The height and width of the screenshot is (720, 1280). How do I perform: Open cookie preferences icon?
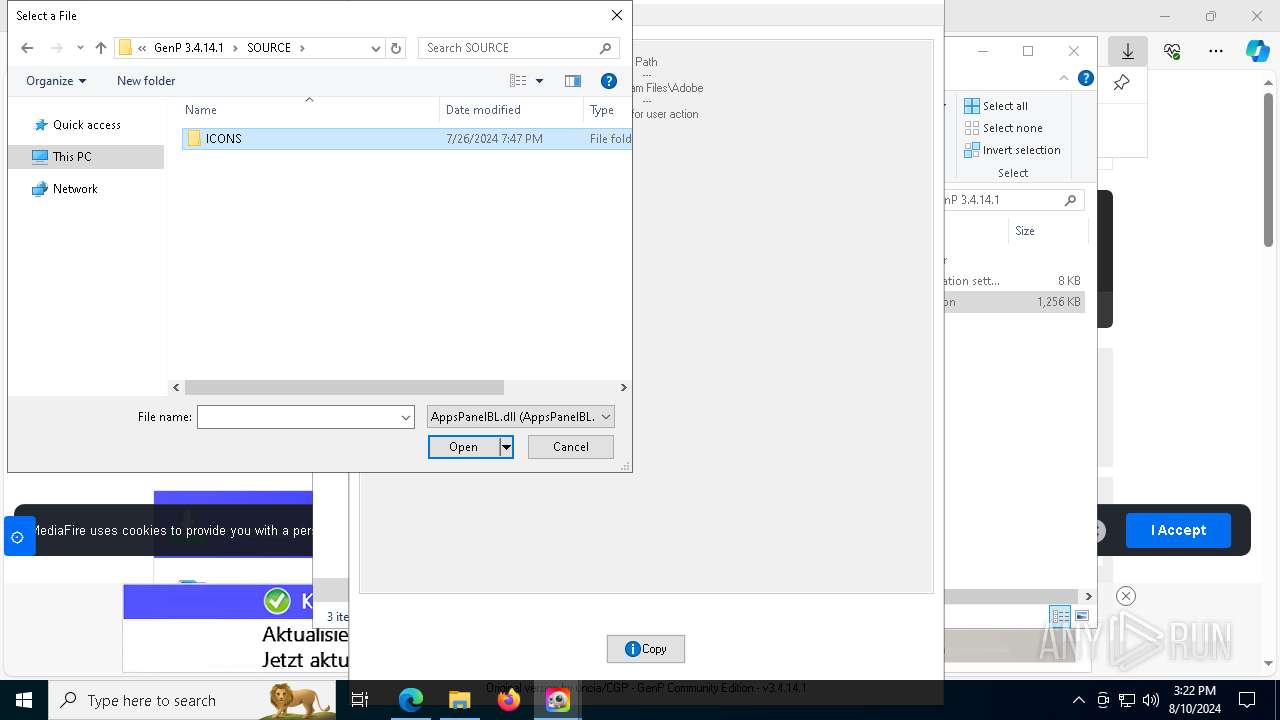[17, 537]
